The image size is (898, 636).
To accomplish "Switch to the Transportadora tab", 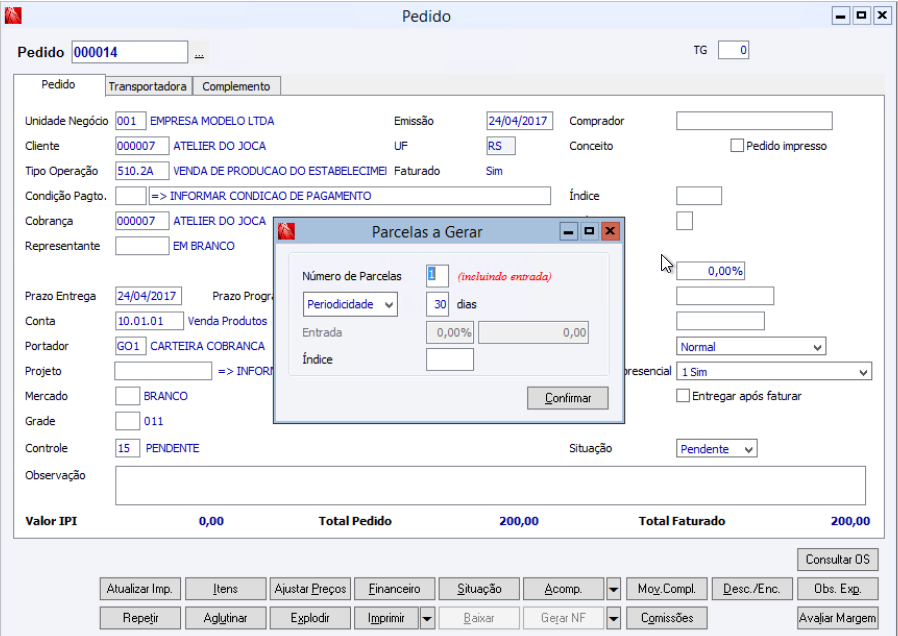I will (x=148, y=86).
